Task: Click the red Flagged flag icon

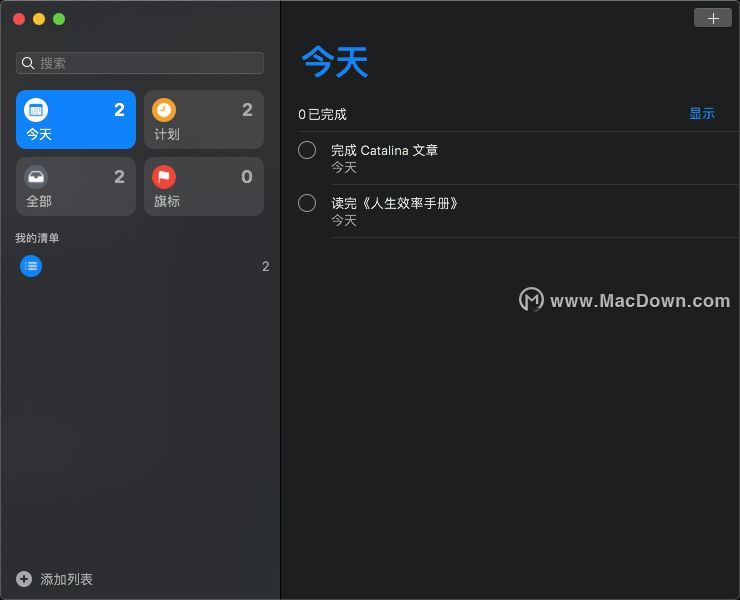Action: click(164, 177)
